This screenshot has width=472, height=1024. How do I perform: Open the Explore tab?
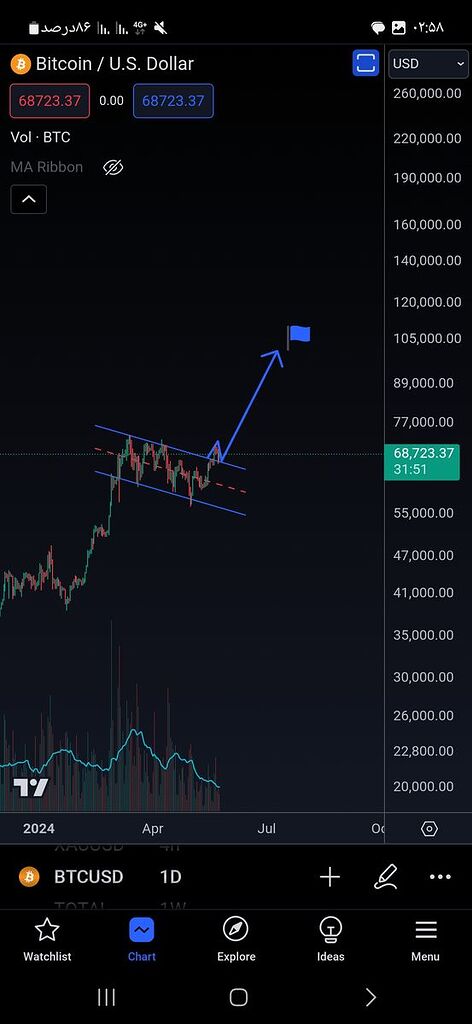click(x=236, y=939)
